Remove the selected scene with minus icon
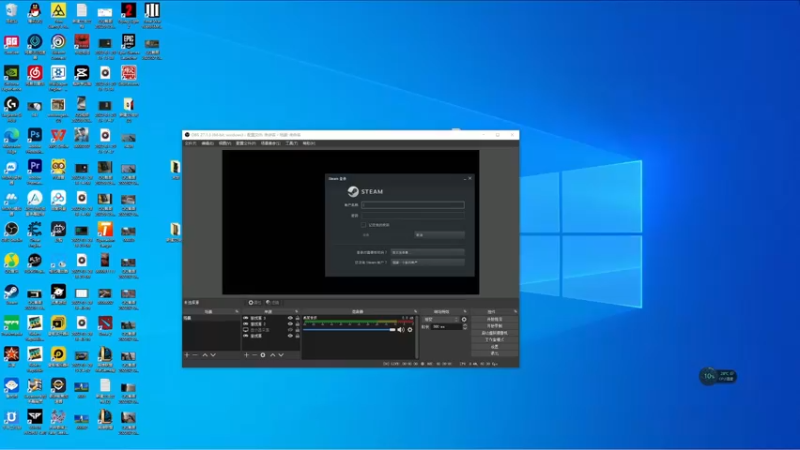The height and width of the screenshot is (450, 800). pyautogui.click(x=195, y=355)
